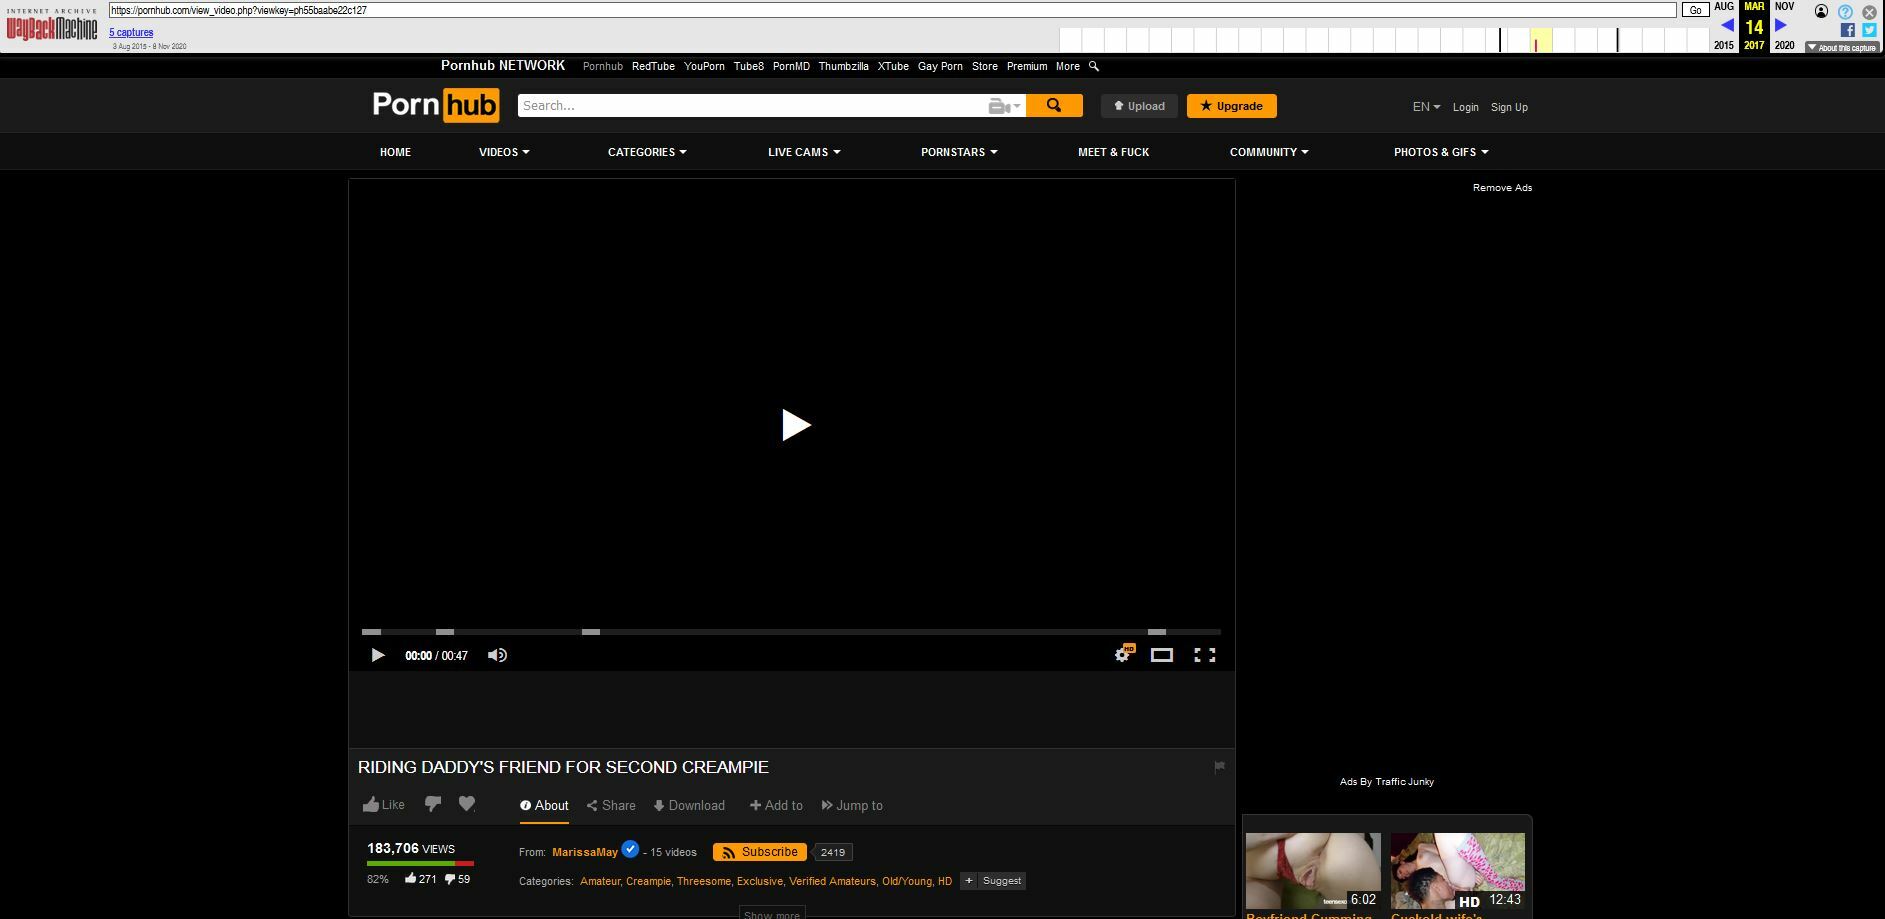This screenshot has width=1885, height=919.
Task: Click the network bar search magnifier icon
Action: coord(1094,66)
